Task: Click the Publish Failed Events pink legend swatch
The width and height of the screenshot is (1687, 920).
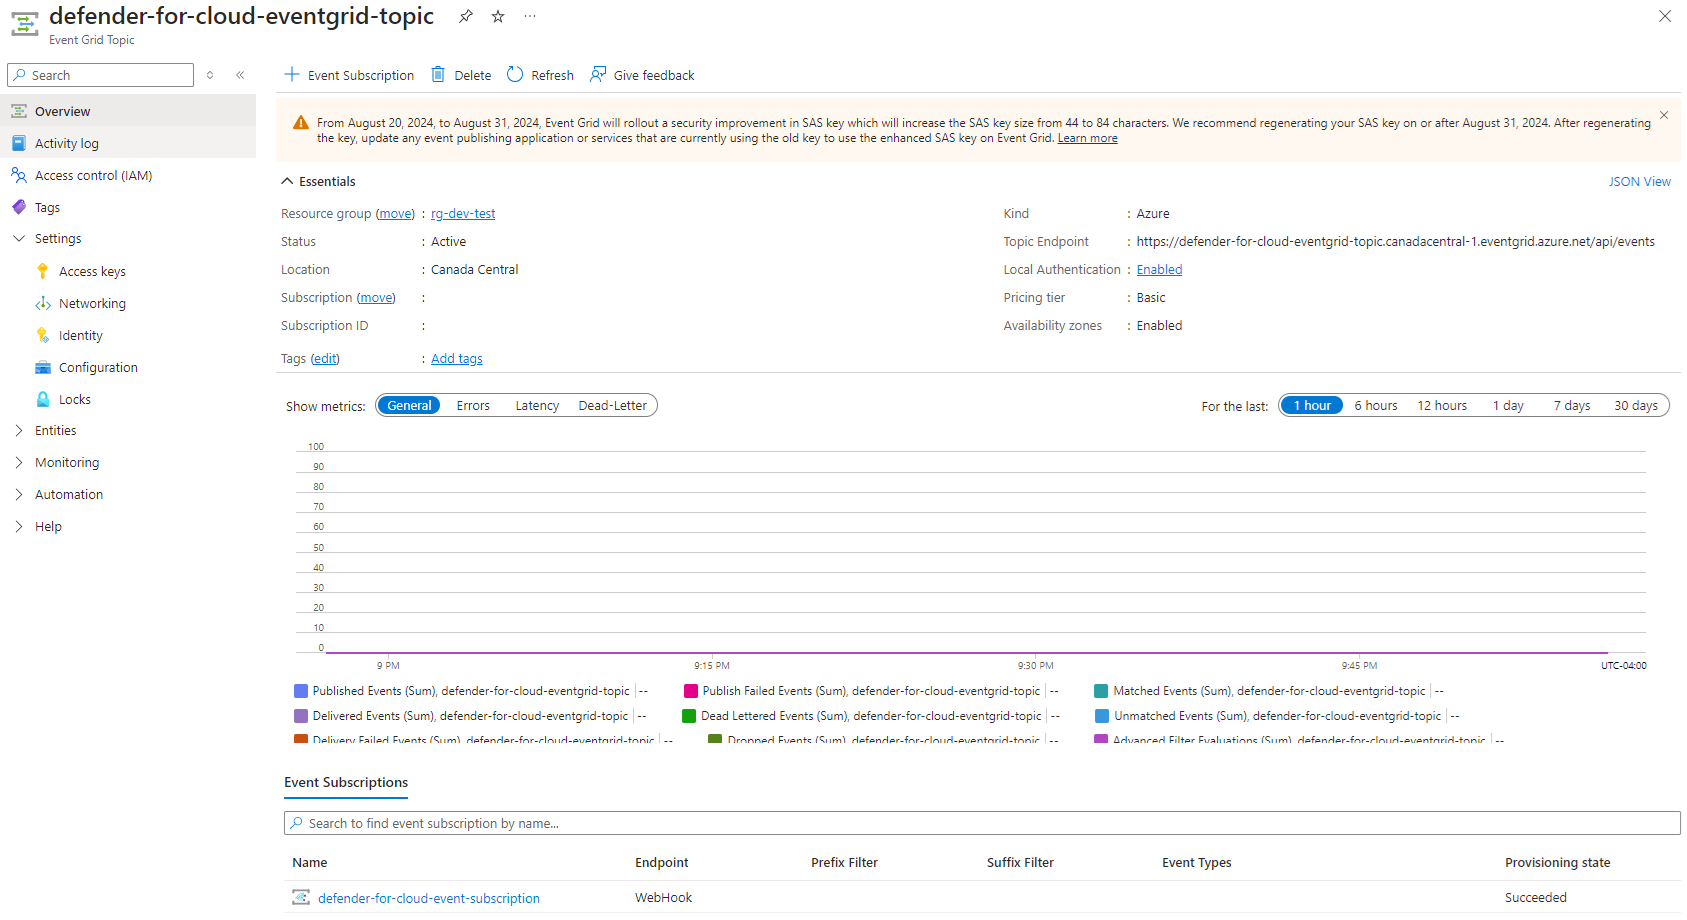Action: (691, 691)
